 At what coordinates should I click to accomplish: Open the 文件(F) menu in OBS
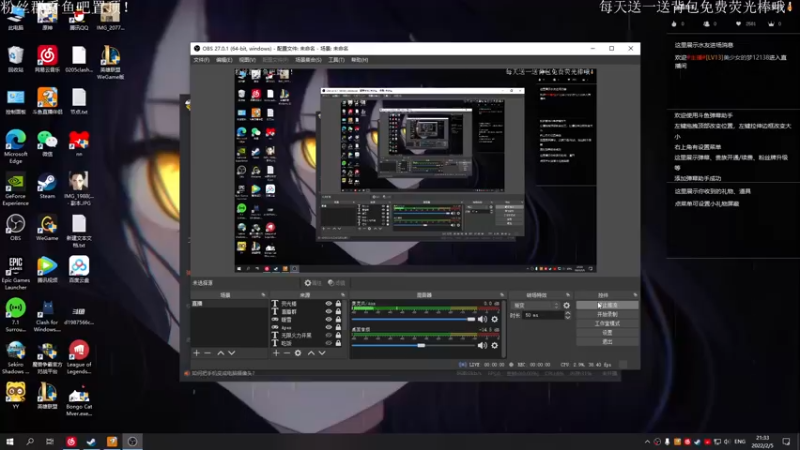(x=201, y=60)
